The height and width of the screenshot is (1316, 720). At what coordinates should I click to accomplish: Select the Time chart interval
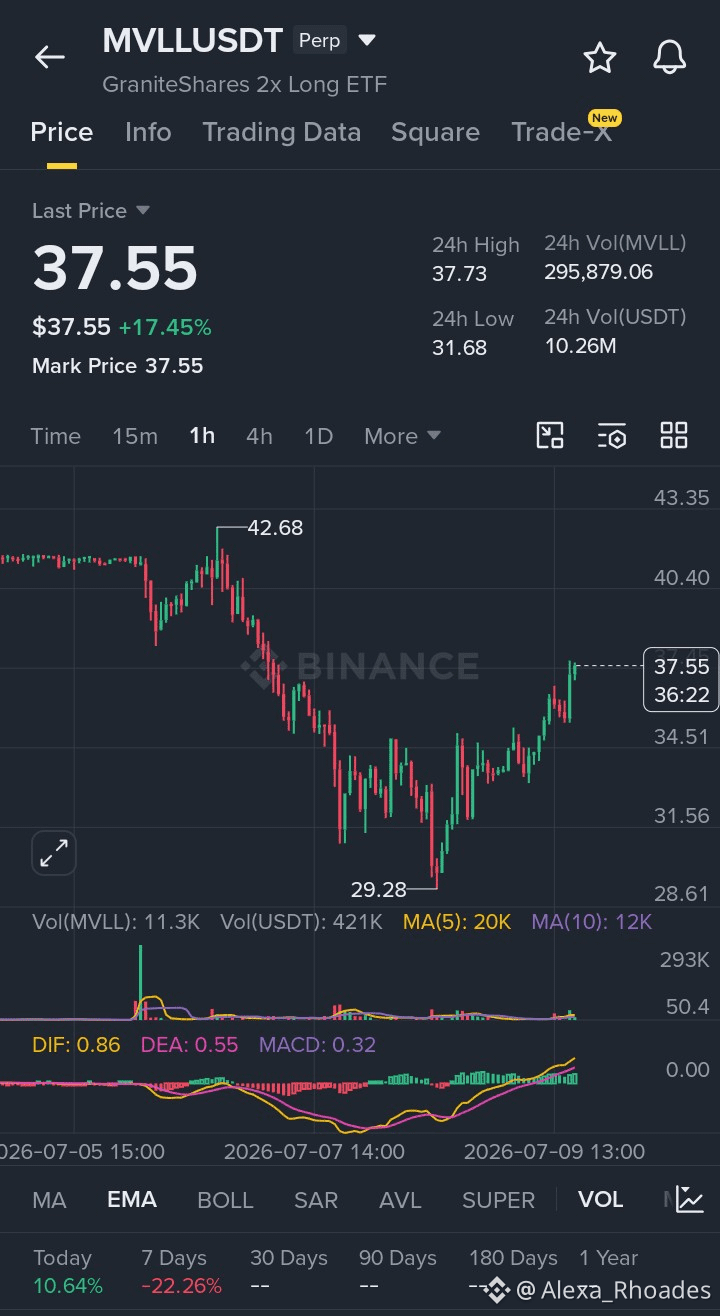click(56, 436)
